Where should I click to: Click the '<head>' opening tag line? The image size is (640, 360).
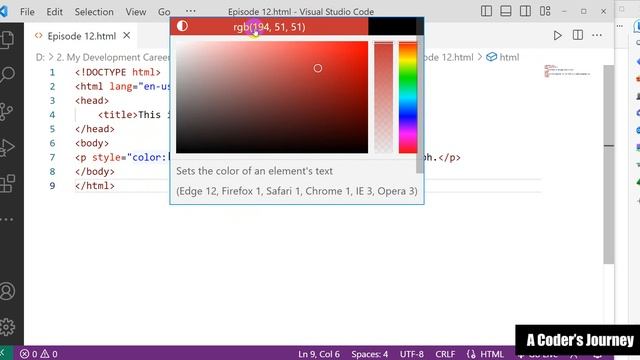92,100
